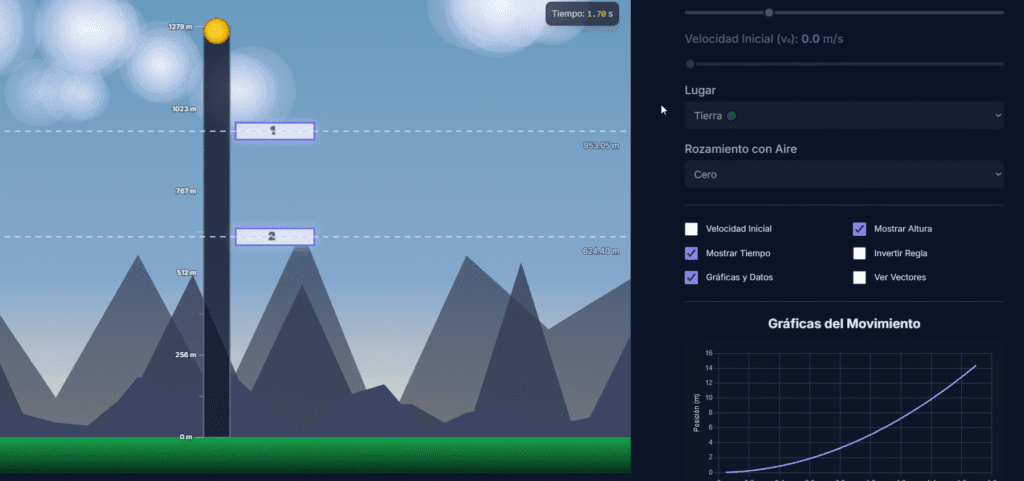Click the 1279 m ruler top label
This screenshot has width=1024, height=481.
tap(181, 26)
